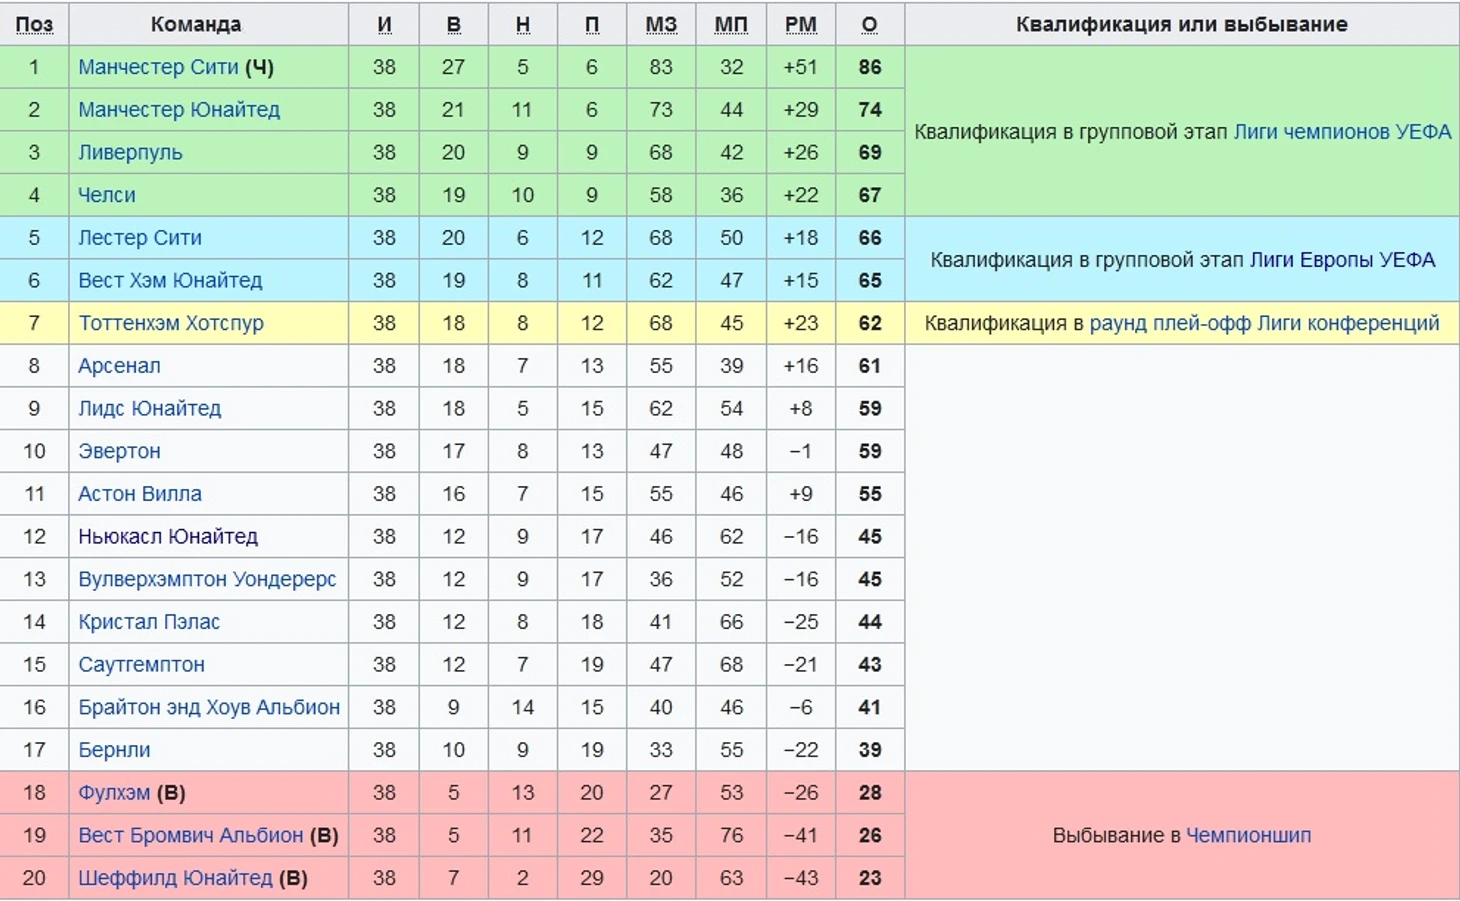
Task: Open the Челси team page
Action: 107,195
